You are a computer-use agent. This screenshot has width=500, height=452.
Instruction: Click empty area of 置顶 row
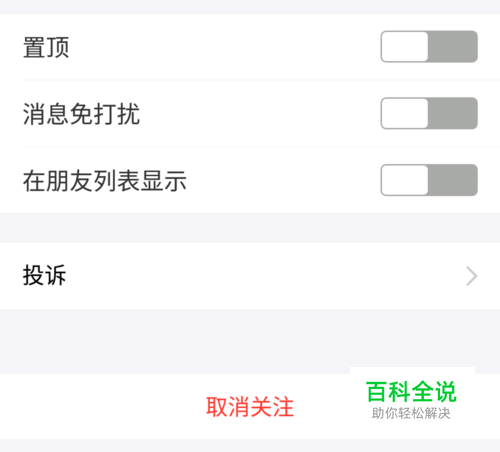(223, 47)
